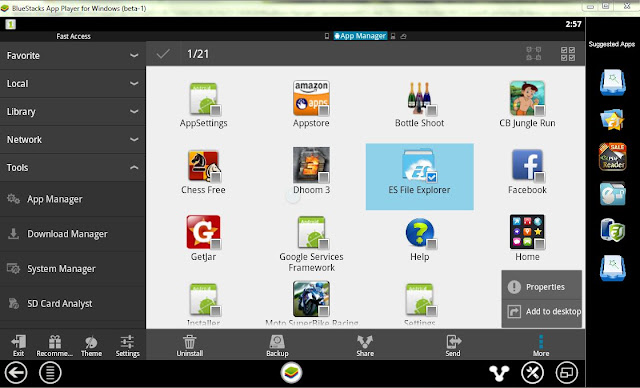Viewport: 640px width, 388px height.
Task: Select the Google Services Framework icon
Action: pyautogui.click(x=311, y=232)
